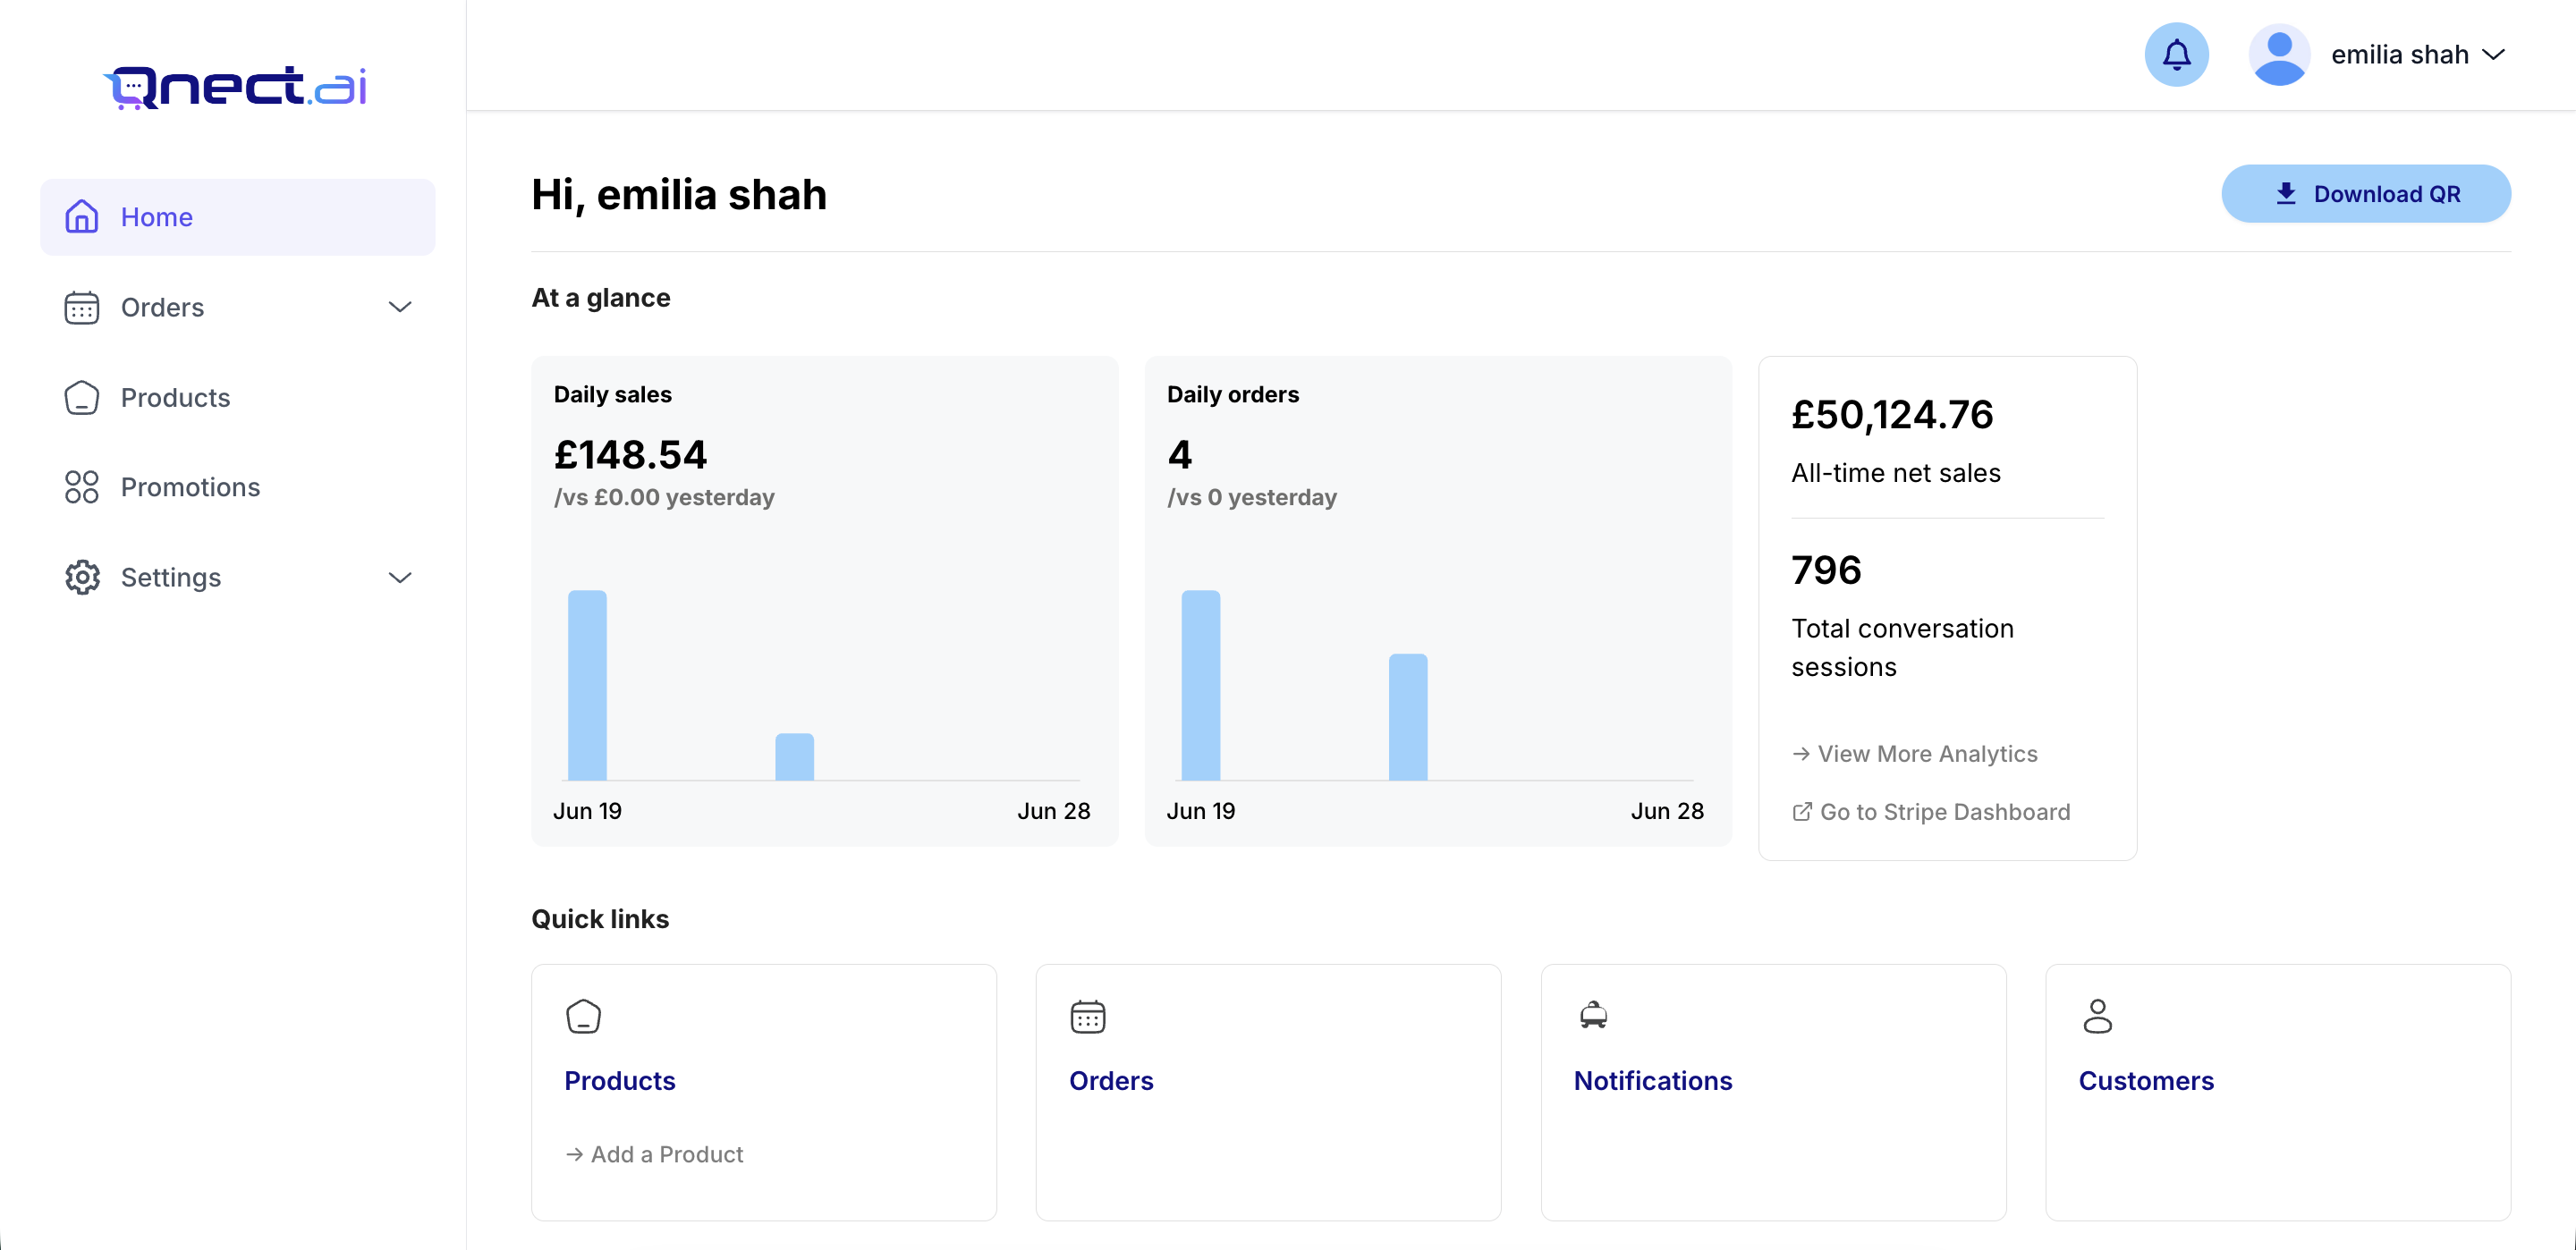
Task: Click the arrow icon beside Add a Product
Action: [574, 1155]
